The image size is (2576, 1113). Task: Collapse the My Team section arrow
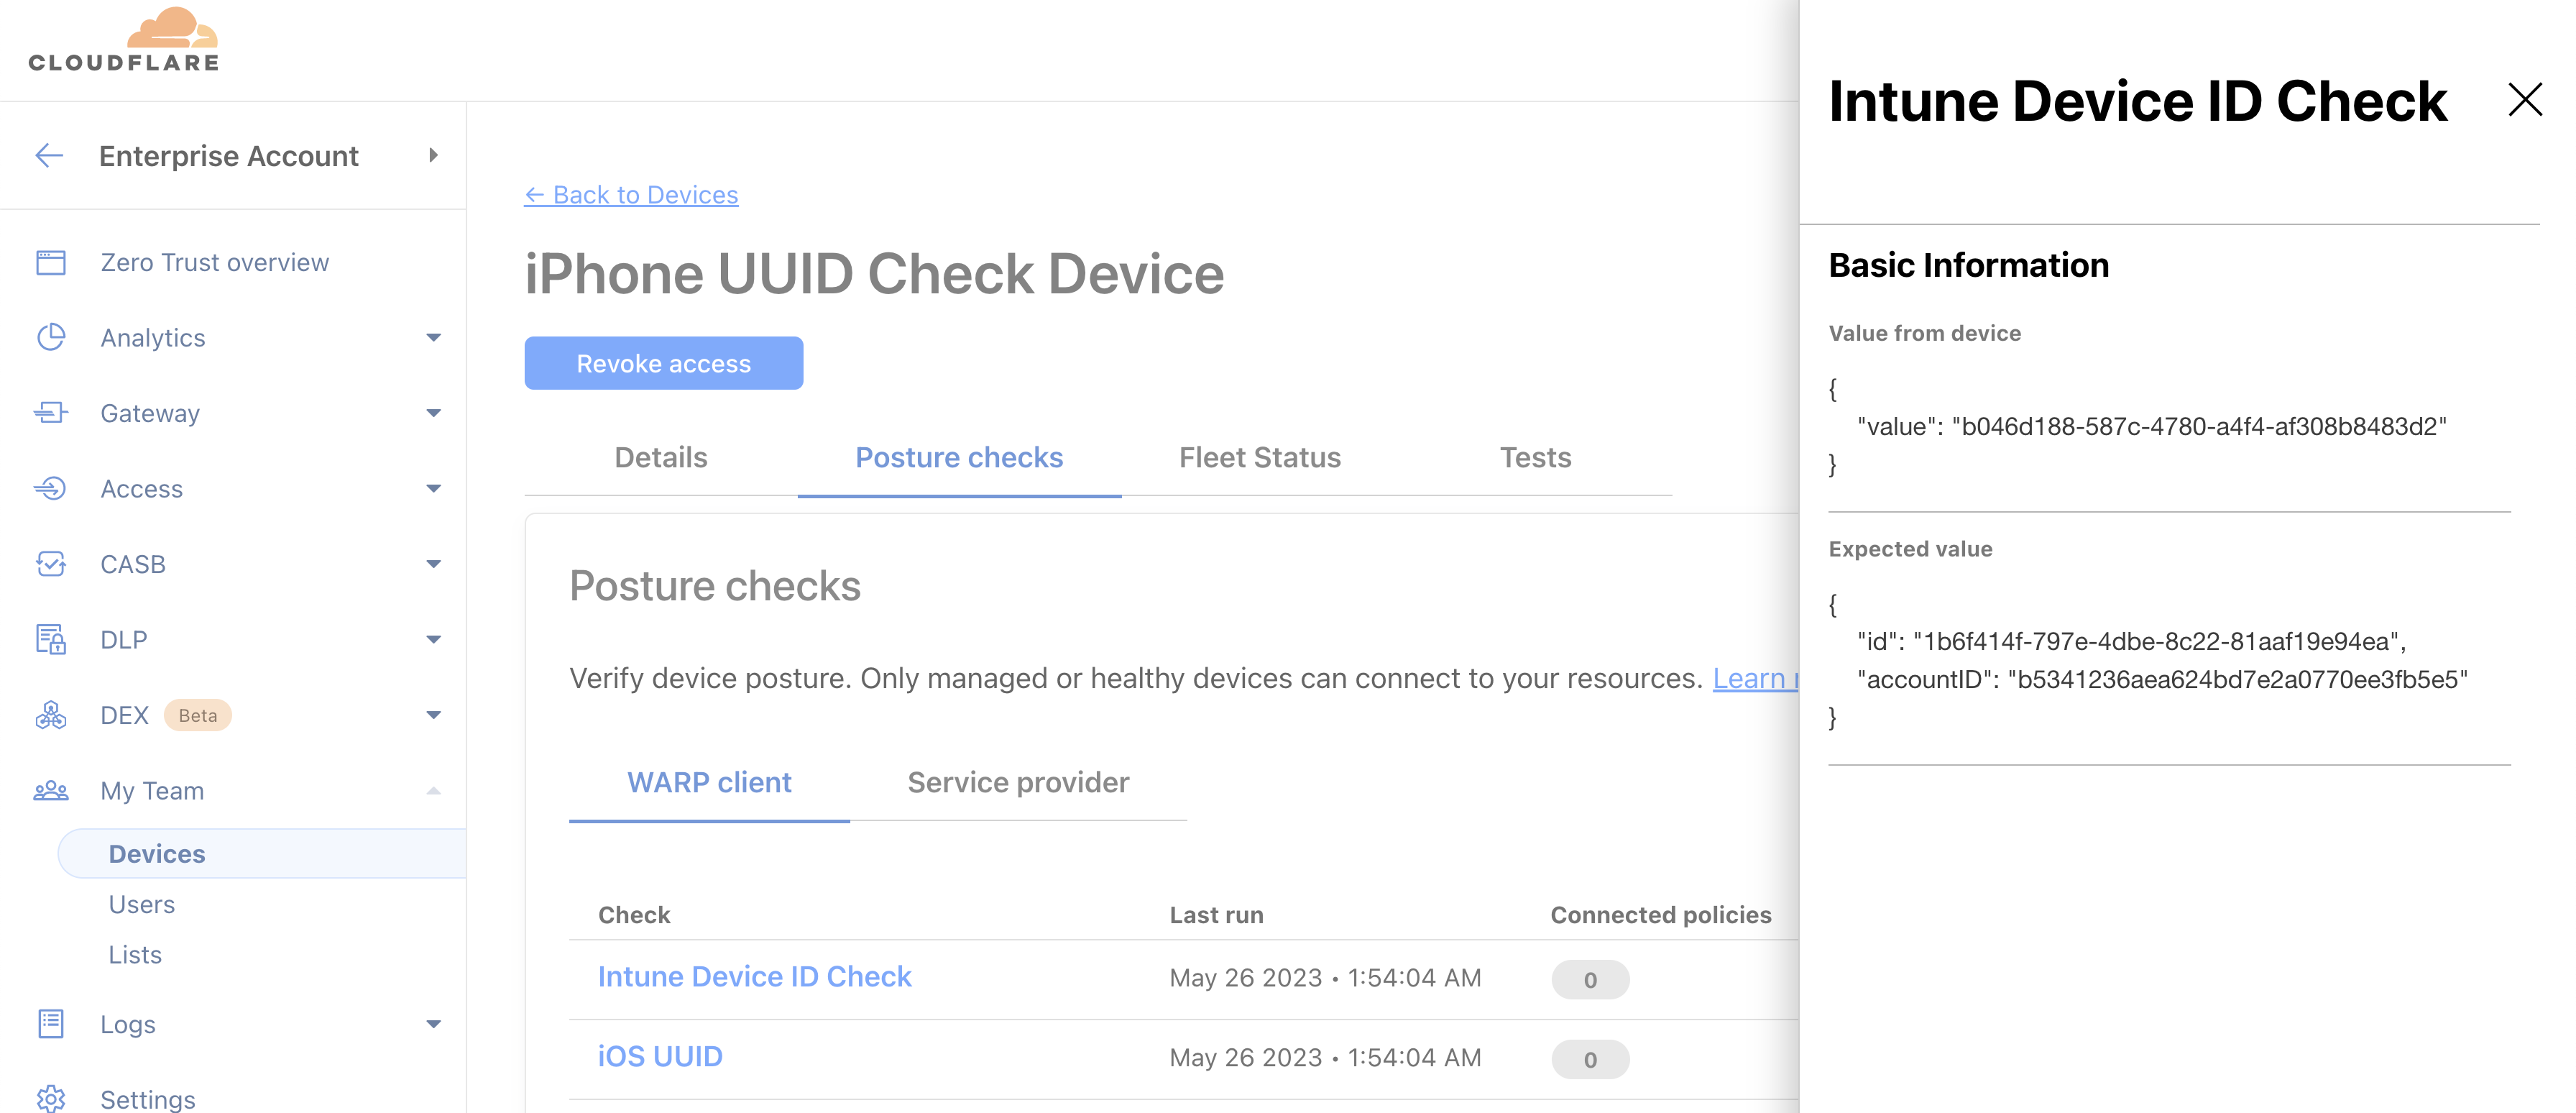pos(433,790)
